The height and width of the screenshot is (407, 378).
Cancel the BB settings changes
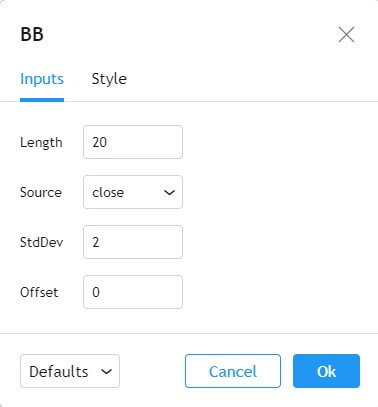pos(233,371)
